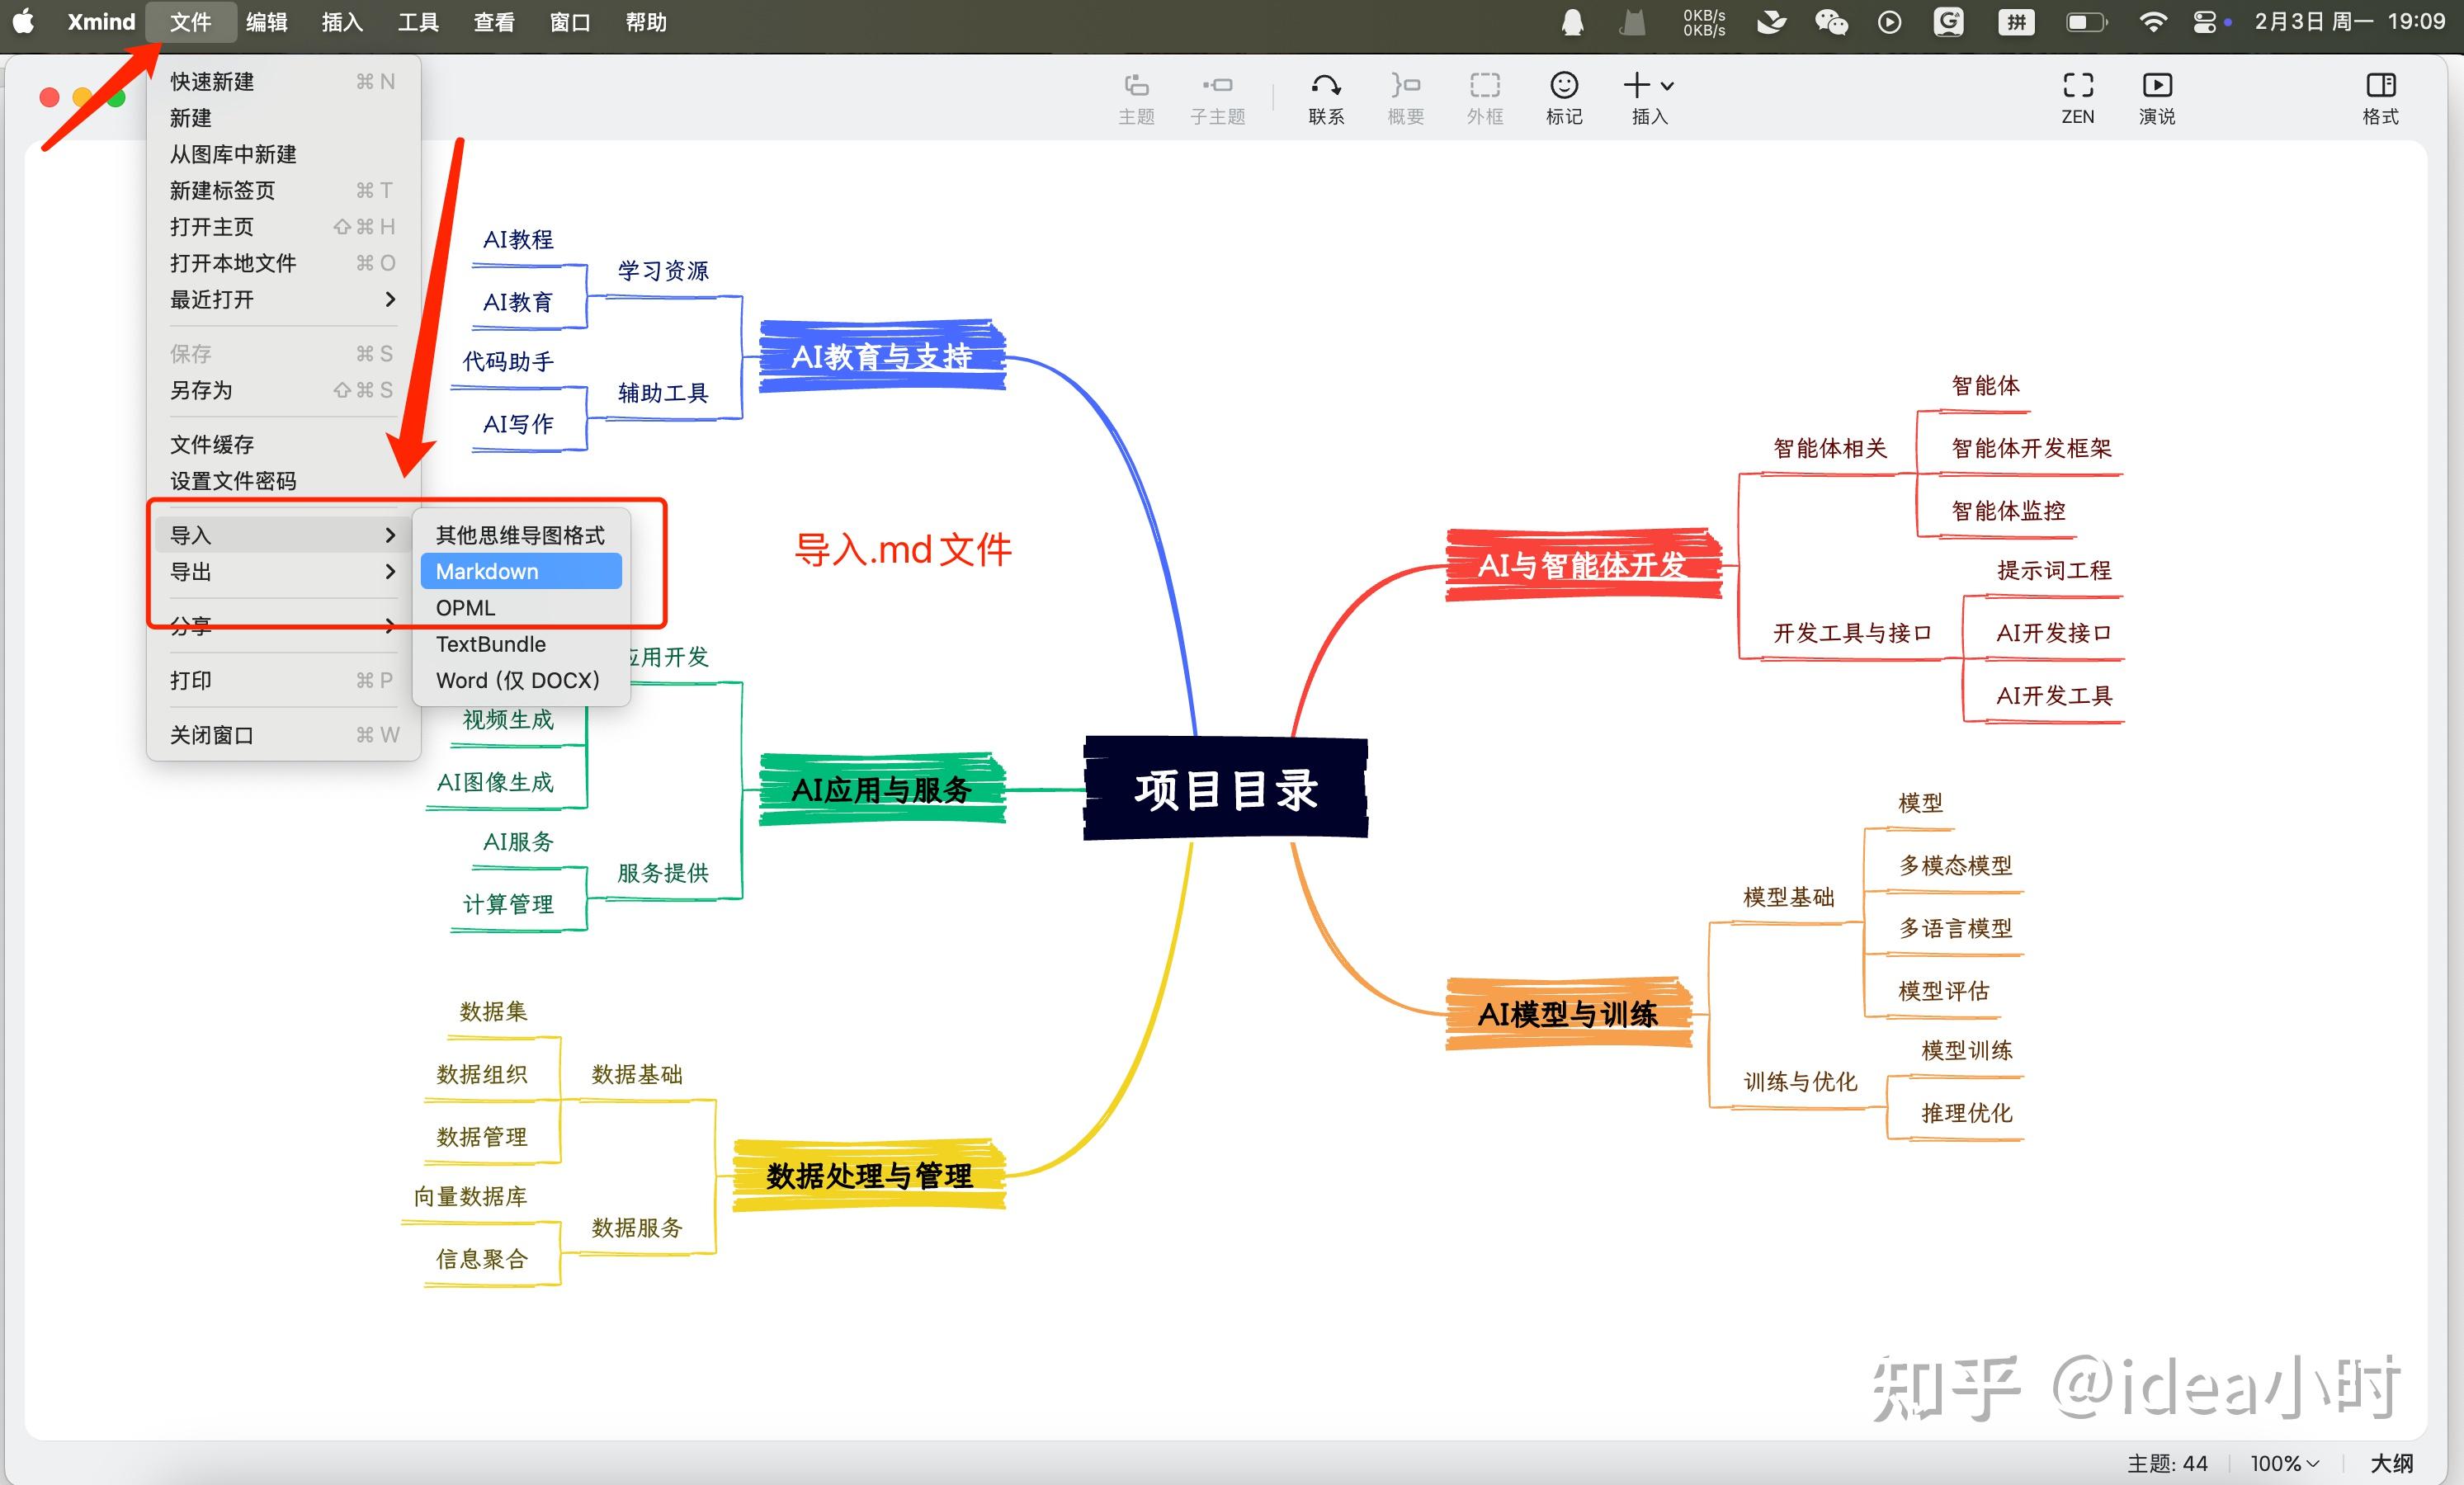Open the 100% zoom level dropdown

2284,1463
